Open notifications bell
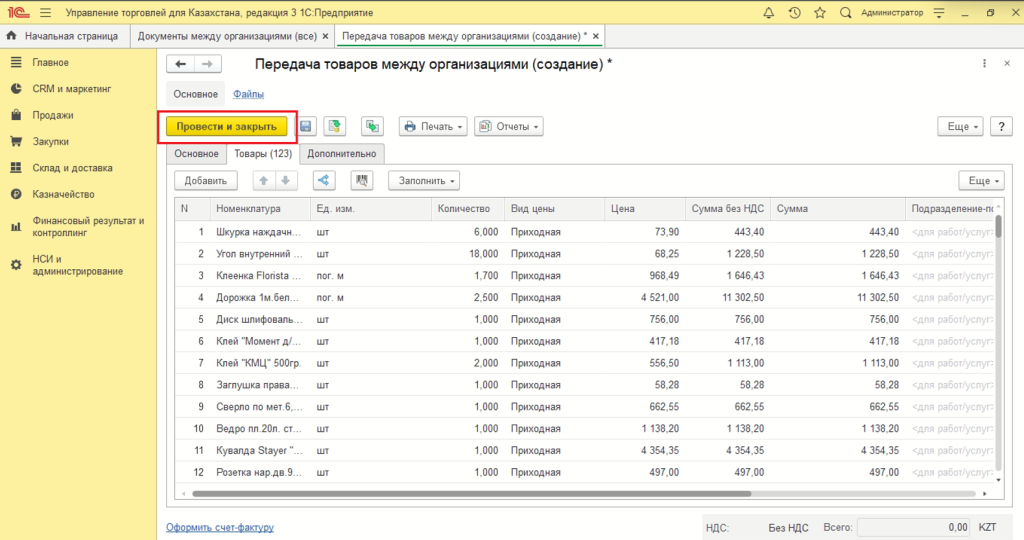 [769, 12]
